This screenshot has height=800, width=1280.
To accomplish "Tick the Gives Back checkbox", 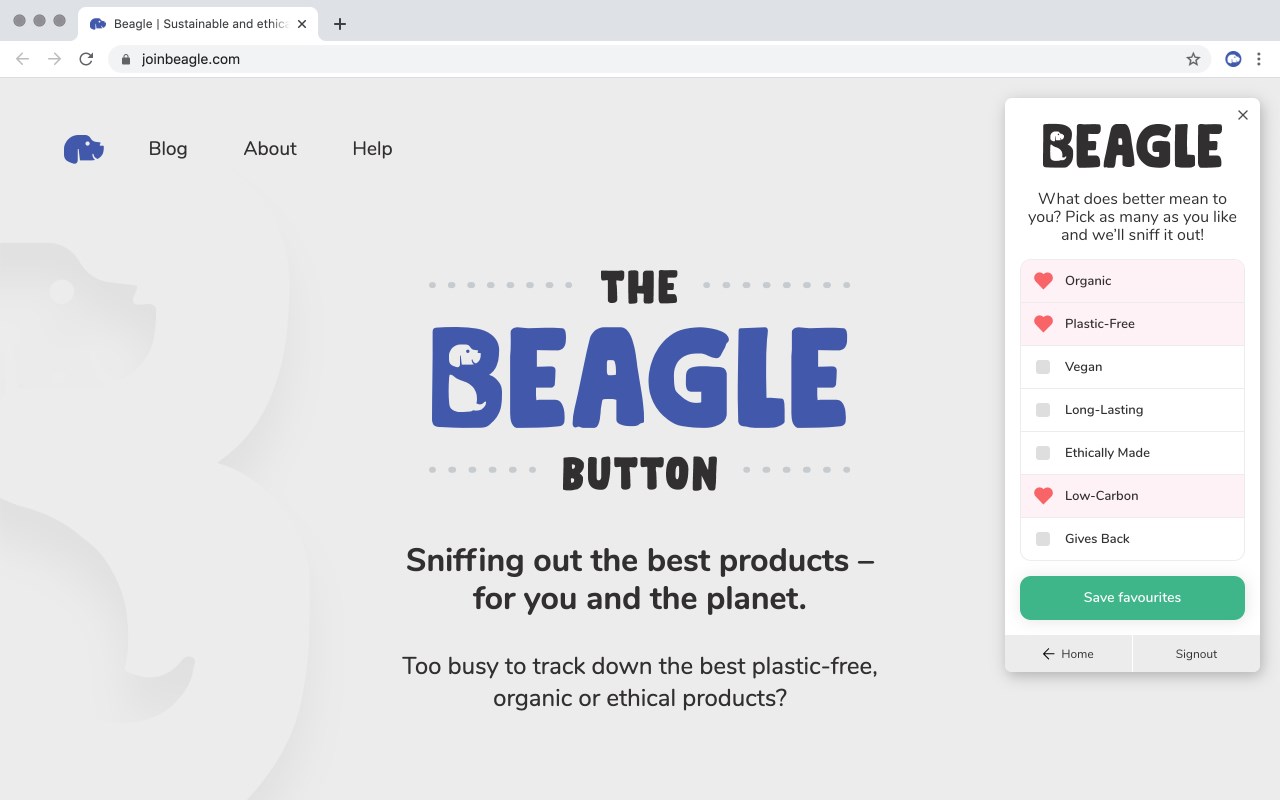I will [1043, 539].
